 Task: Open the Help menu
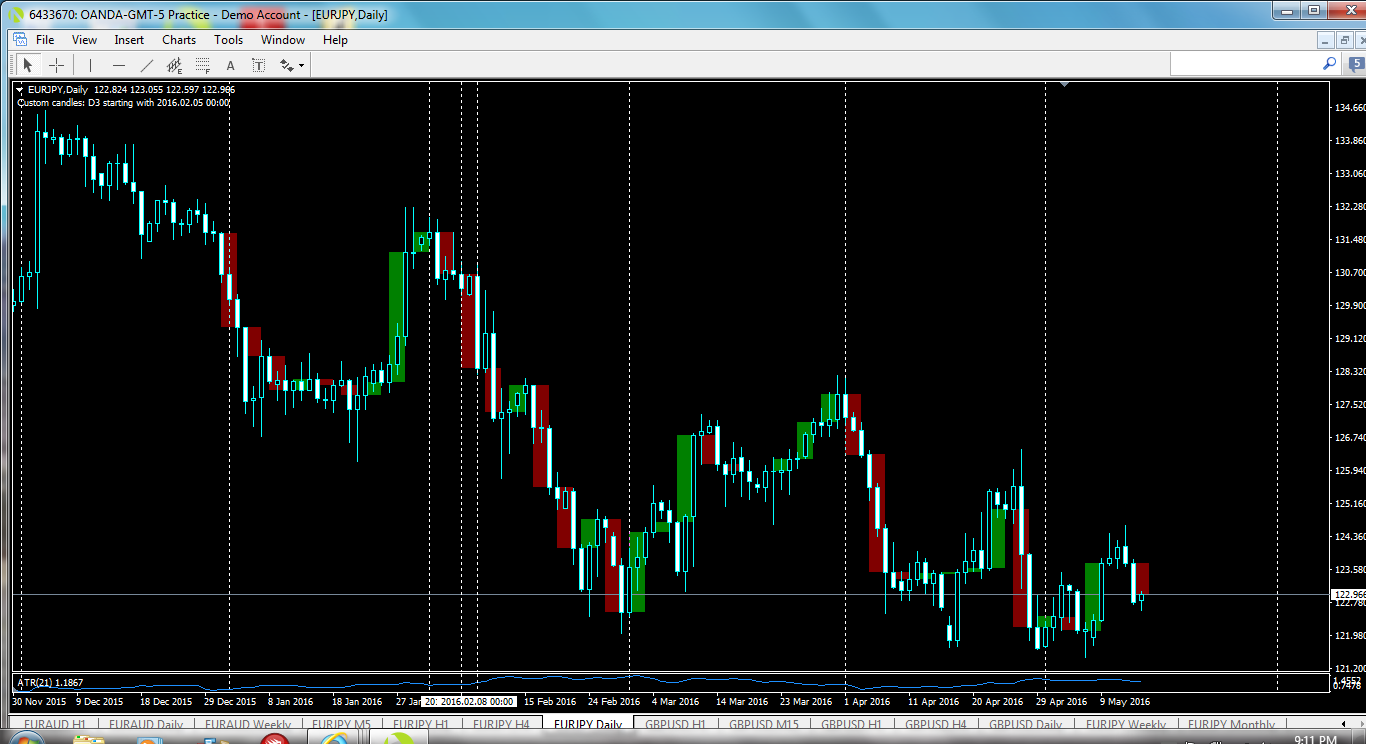(335, 40)
